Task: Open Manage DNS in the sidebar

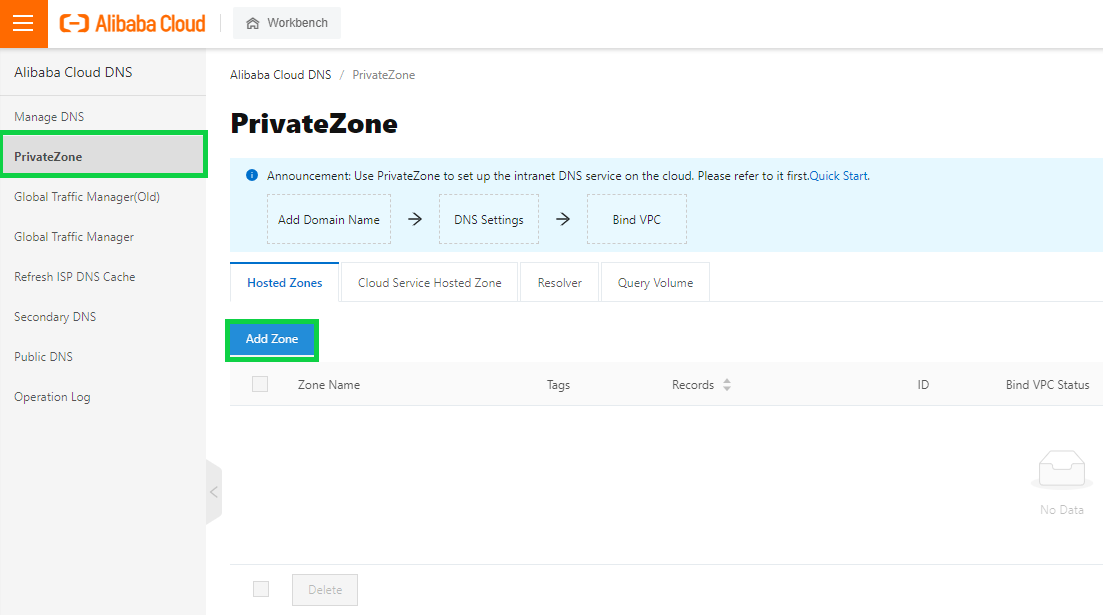Action: [x=103, y=117]
